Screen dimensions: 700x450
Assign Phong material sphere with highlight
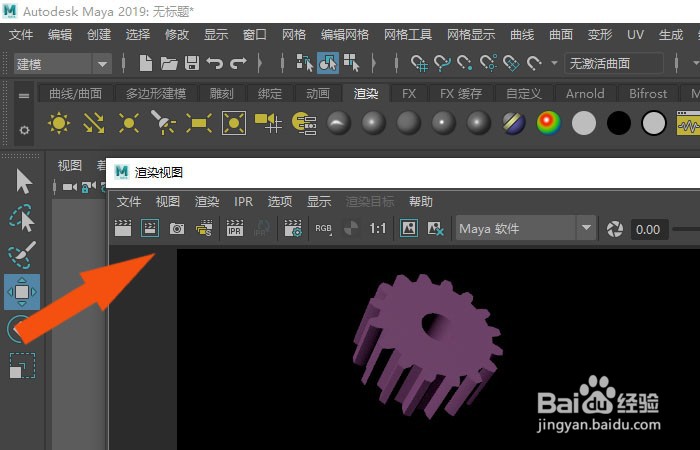(x=443, y=123)
